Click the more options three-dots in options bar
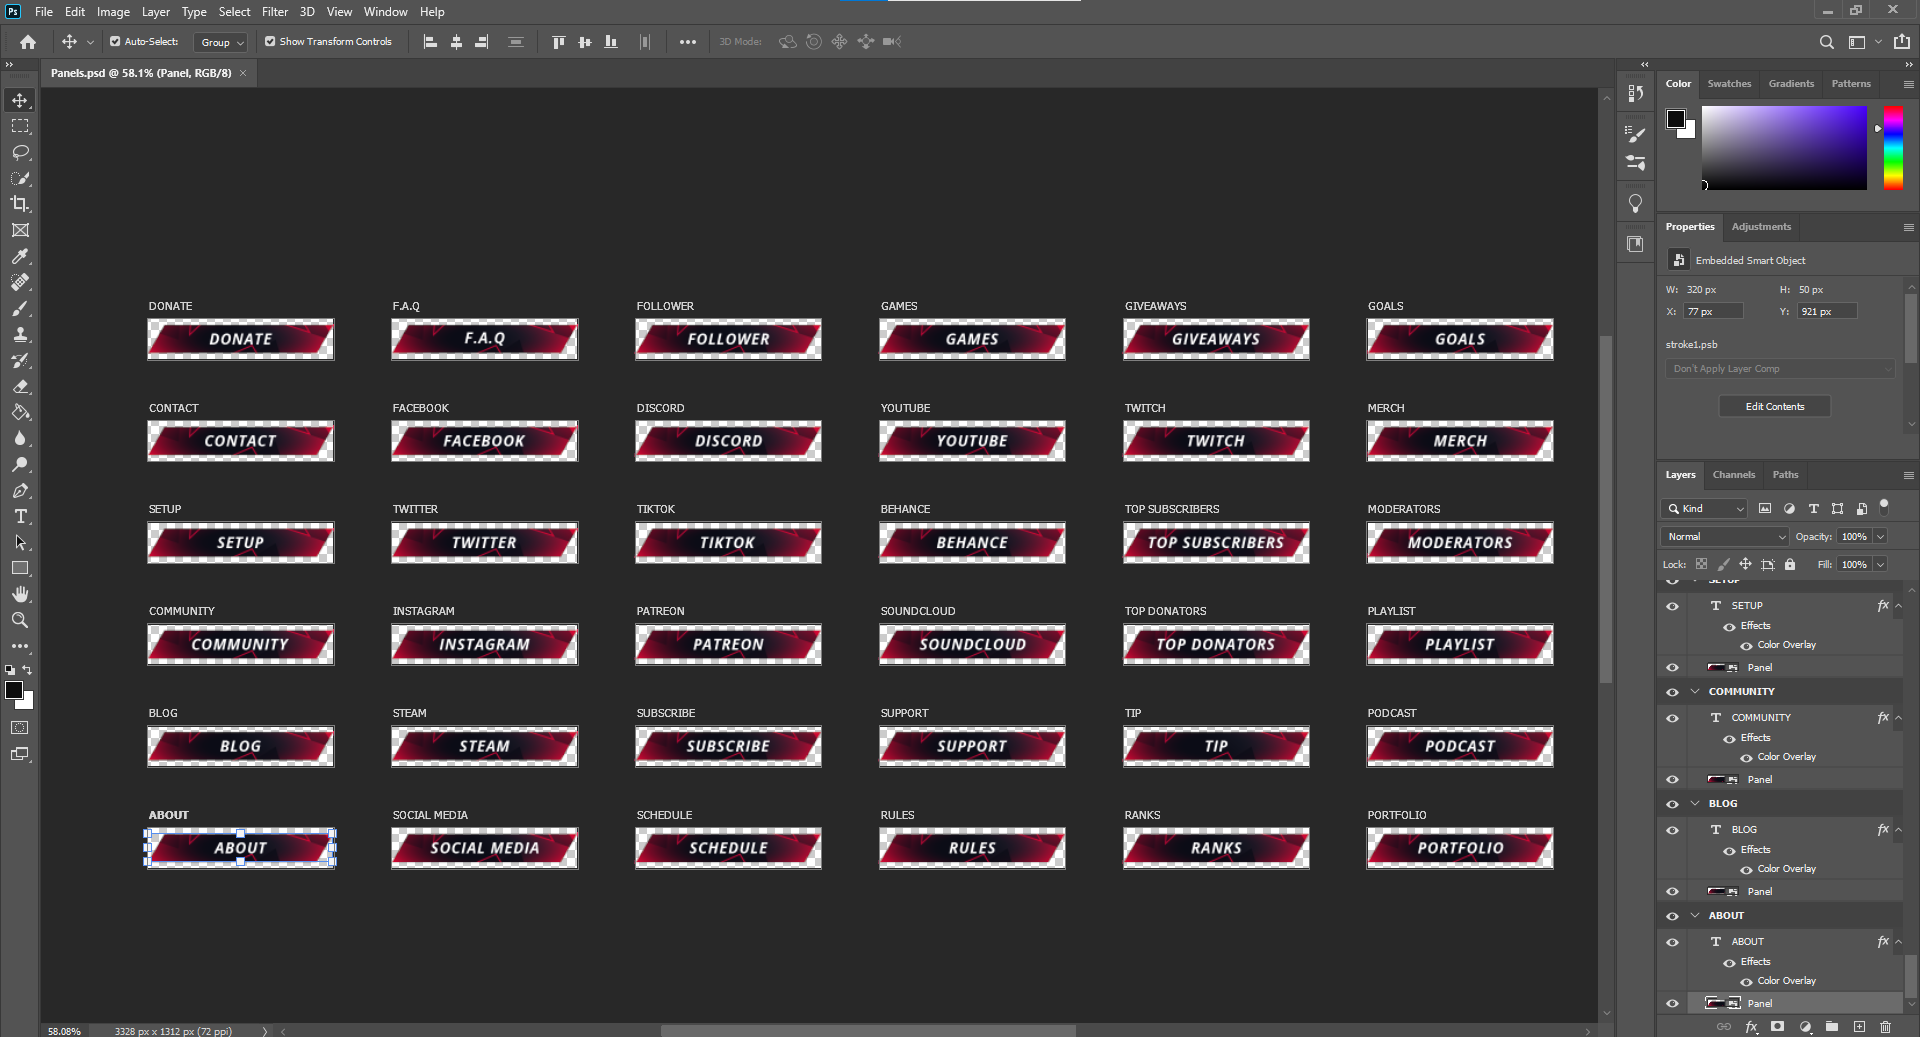Viewport: 1920px width, 1037px height. click(x=688, y=42)
